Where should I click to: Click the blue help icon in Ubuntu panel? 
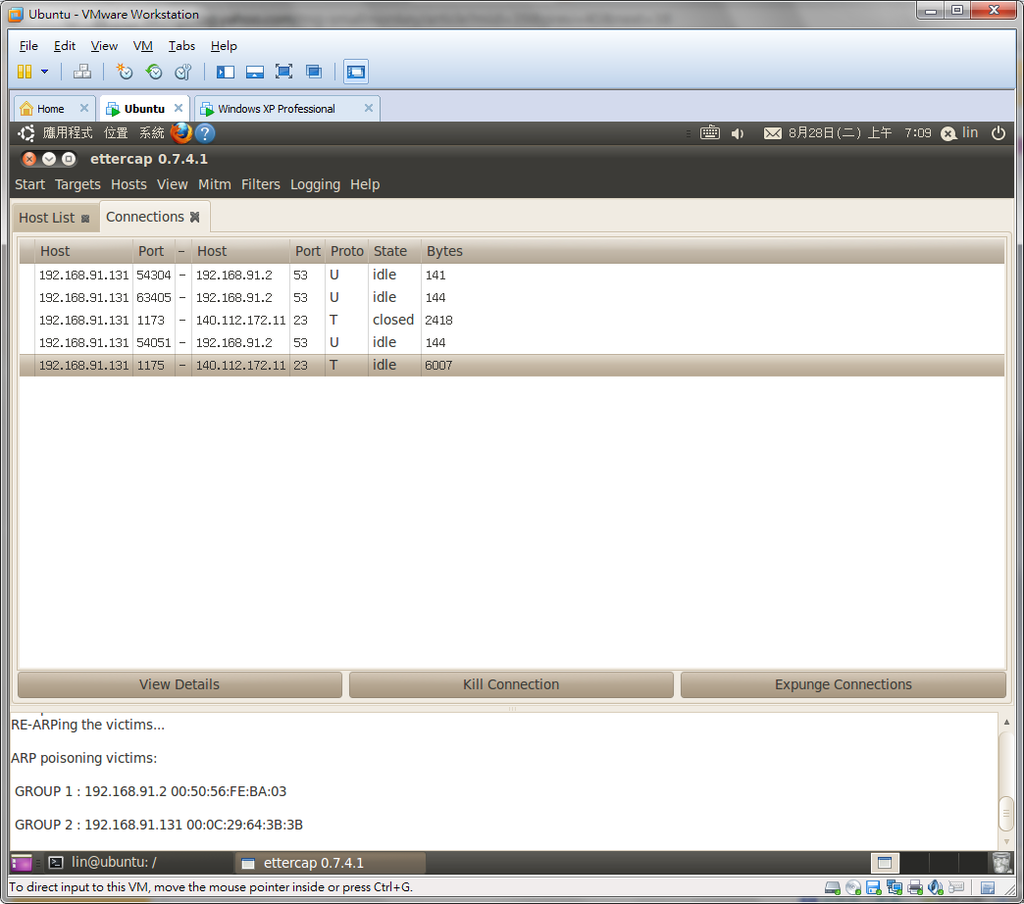(205, 133)
